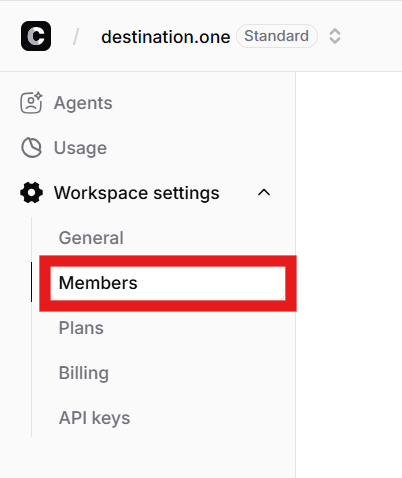Open the Usage page
The height and width of the screenshot is (478, 402).
[x=80, y=148]
